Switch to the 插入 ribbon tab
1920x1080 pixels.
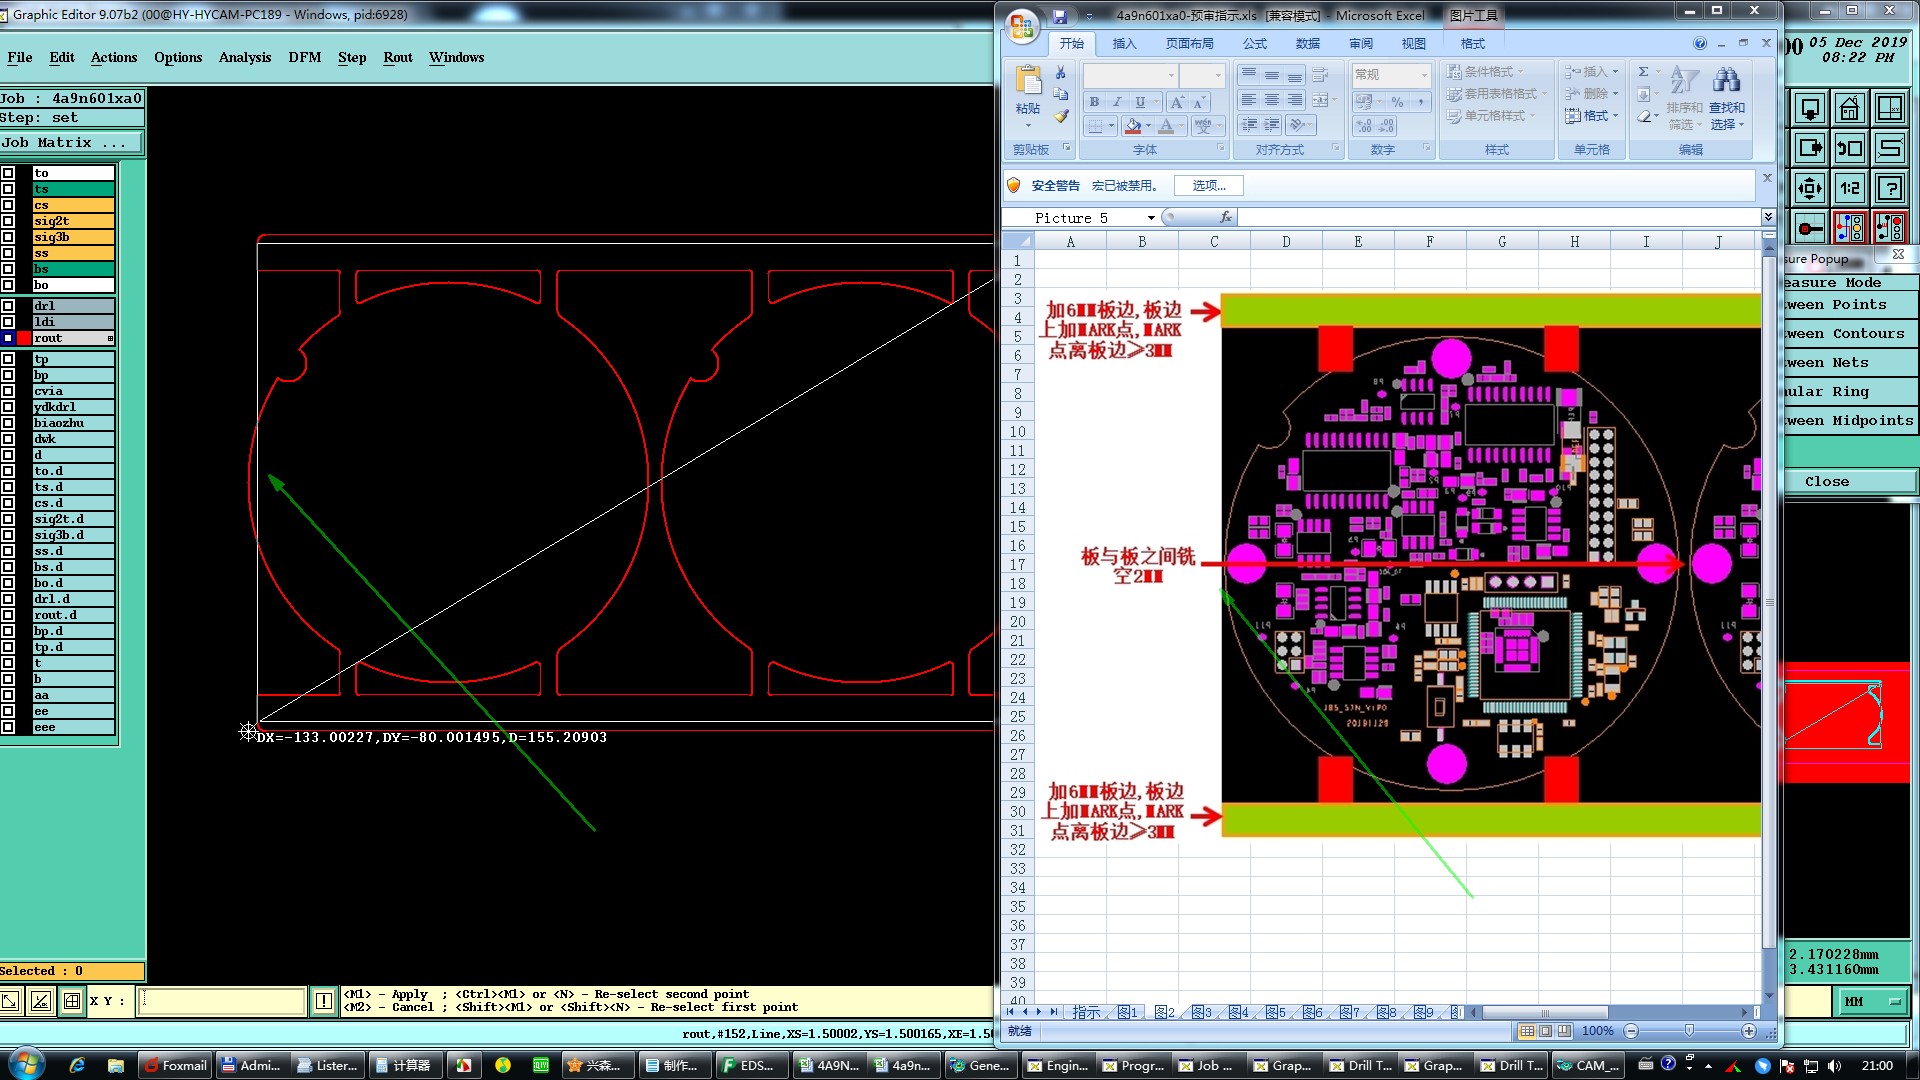pyautogui.click(x=1124, y=44)
